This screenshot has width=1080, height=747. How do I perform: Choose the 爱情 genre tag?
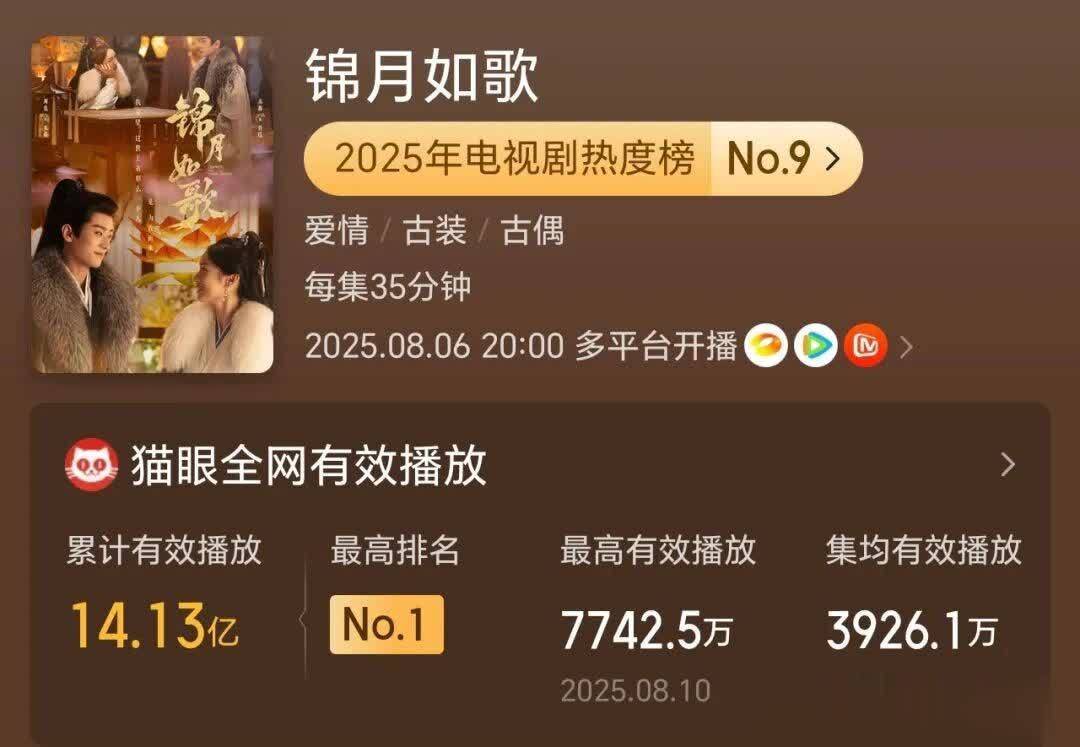coord(337,230)
